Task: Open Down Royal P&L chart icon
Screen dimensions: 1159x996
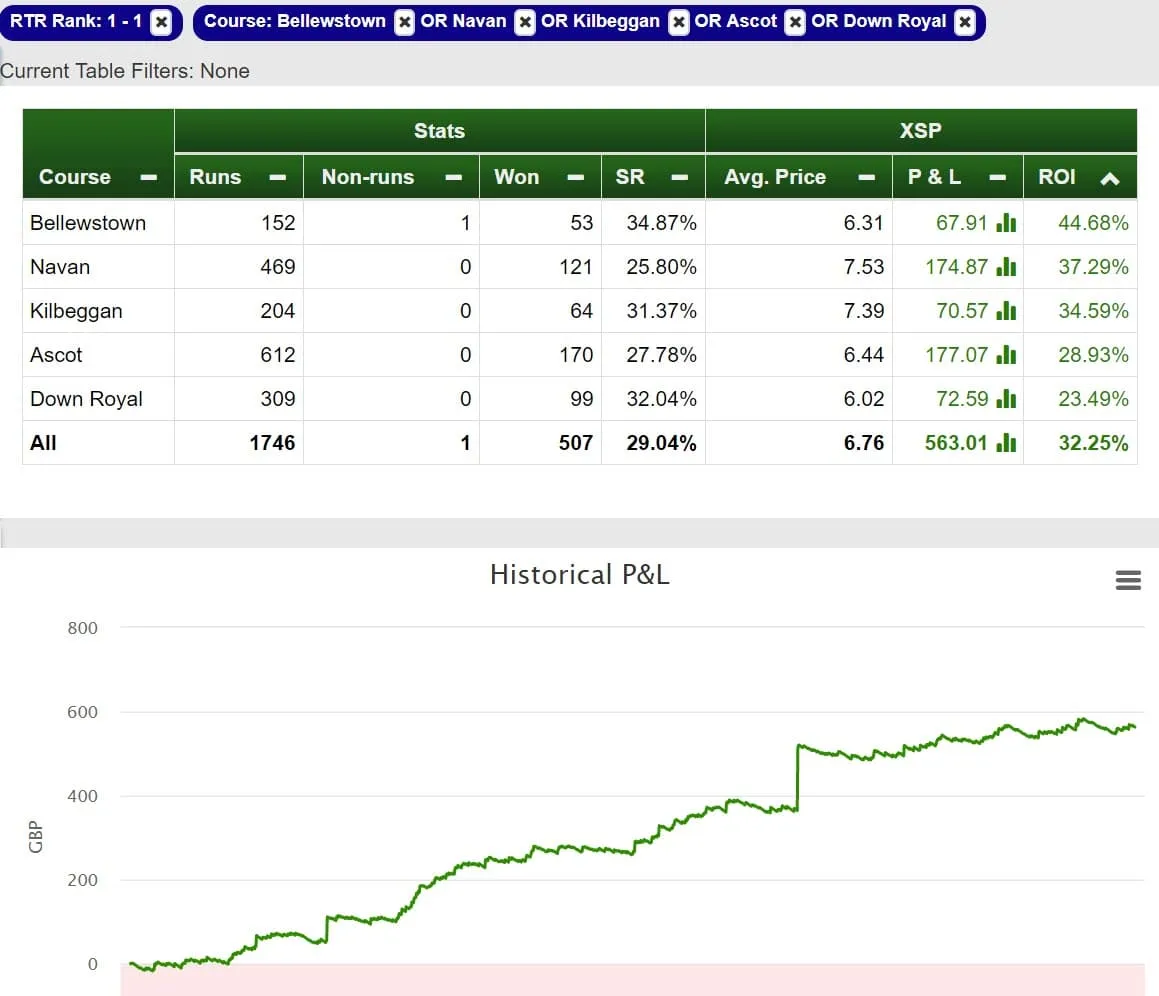Action: tap(1006, 399)
